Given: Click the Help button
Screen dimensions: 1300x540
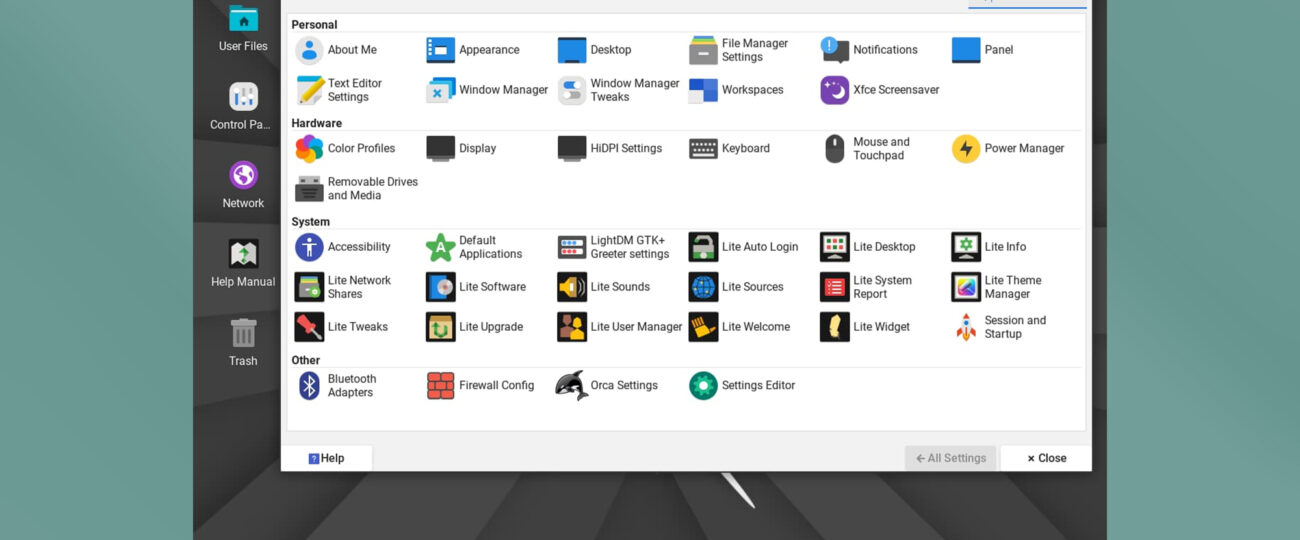Looking at the screenshot, I should [x=327, y=458].
